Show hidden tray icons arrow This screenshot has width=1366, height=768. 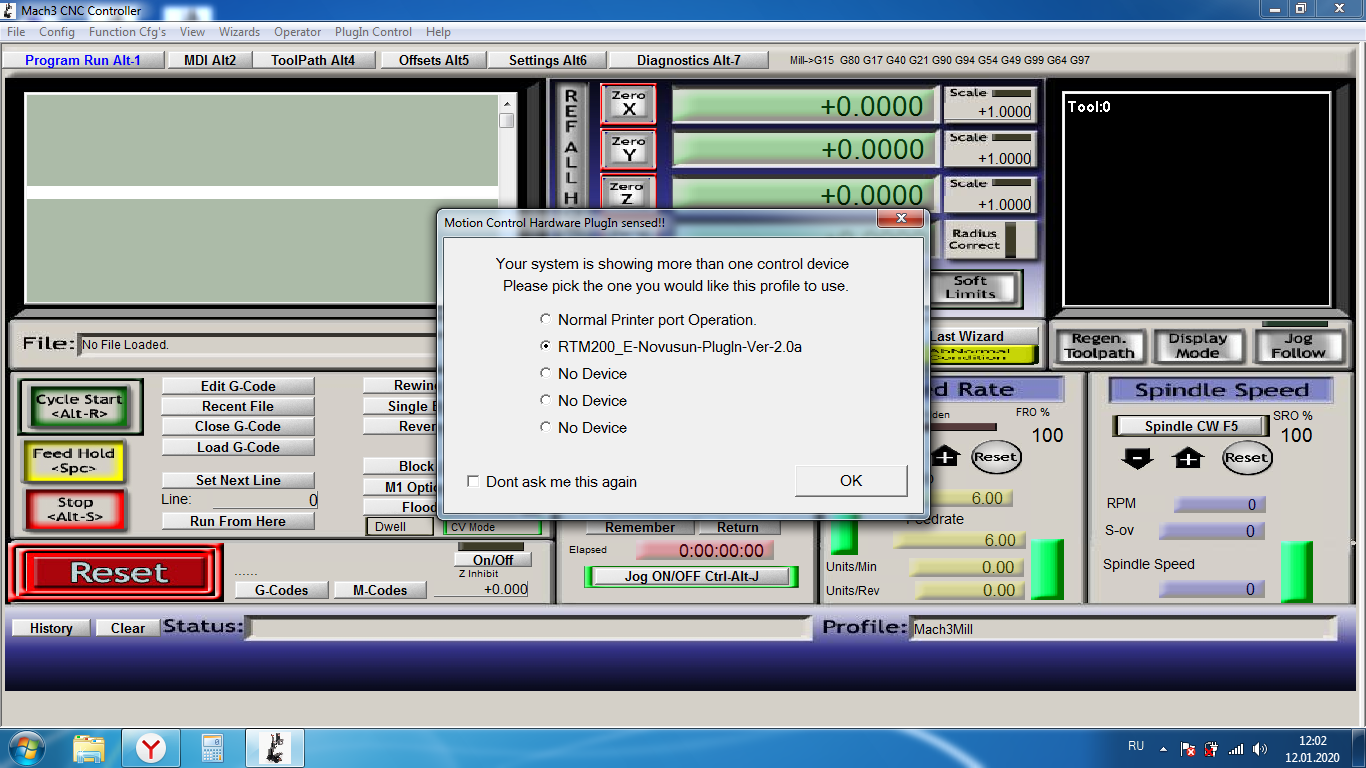1163,749
